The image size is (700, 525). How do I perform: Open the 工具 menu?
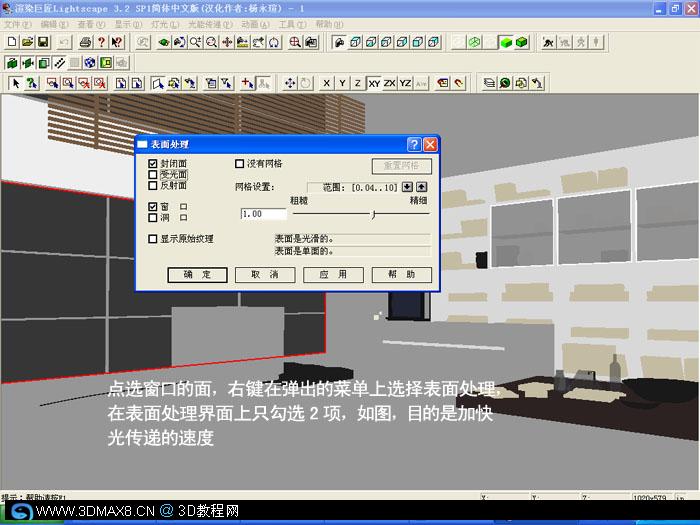point(292,24)
